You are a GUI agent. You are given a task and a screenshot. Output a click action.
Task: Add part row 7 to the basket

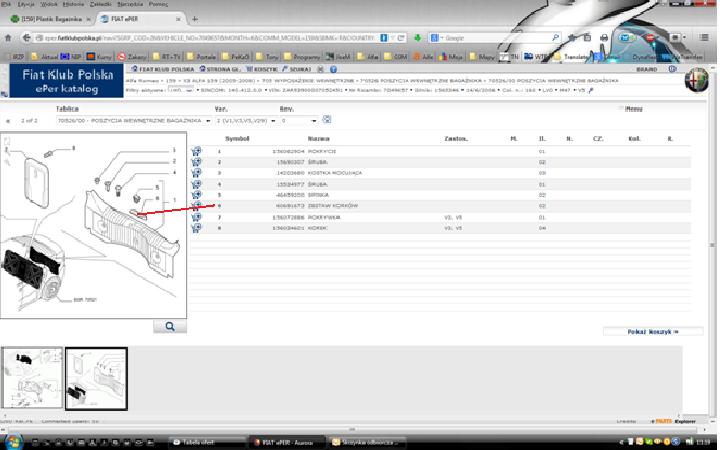click(x=197, y=217)
